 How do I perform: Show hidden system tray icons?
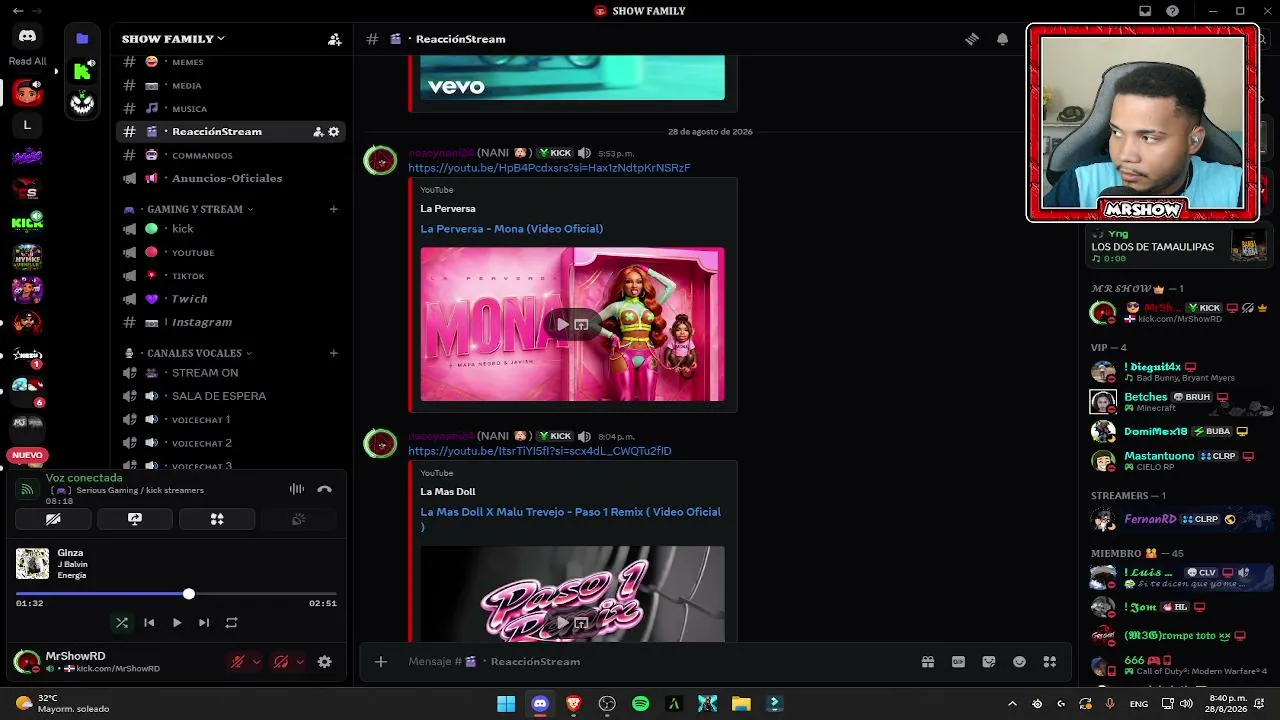[1012, 704]
